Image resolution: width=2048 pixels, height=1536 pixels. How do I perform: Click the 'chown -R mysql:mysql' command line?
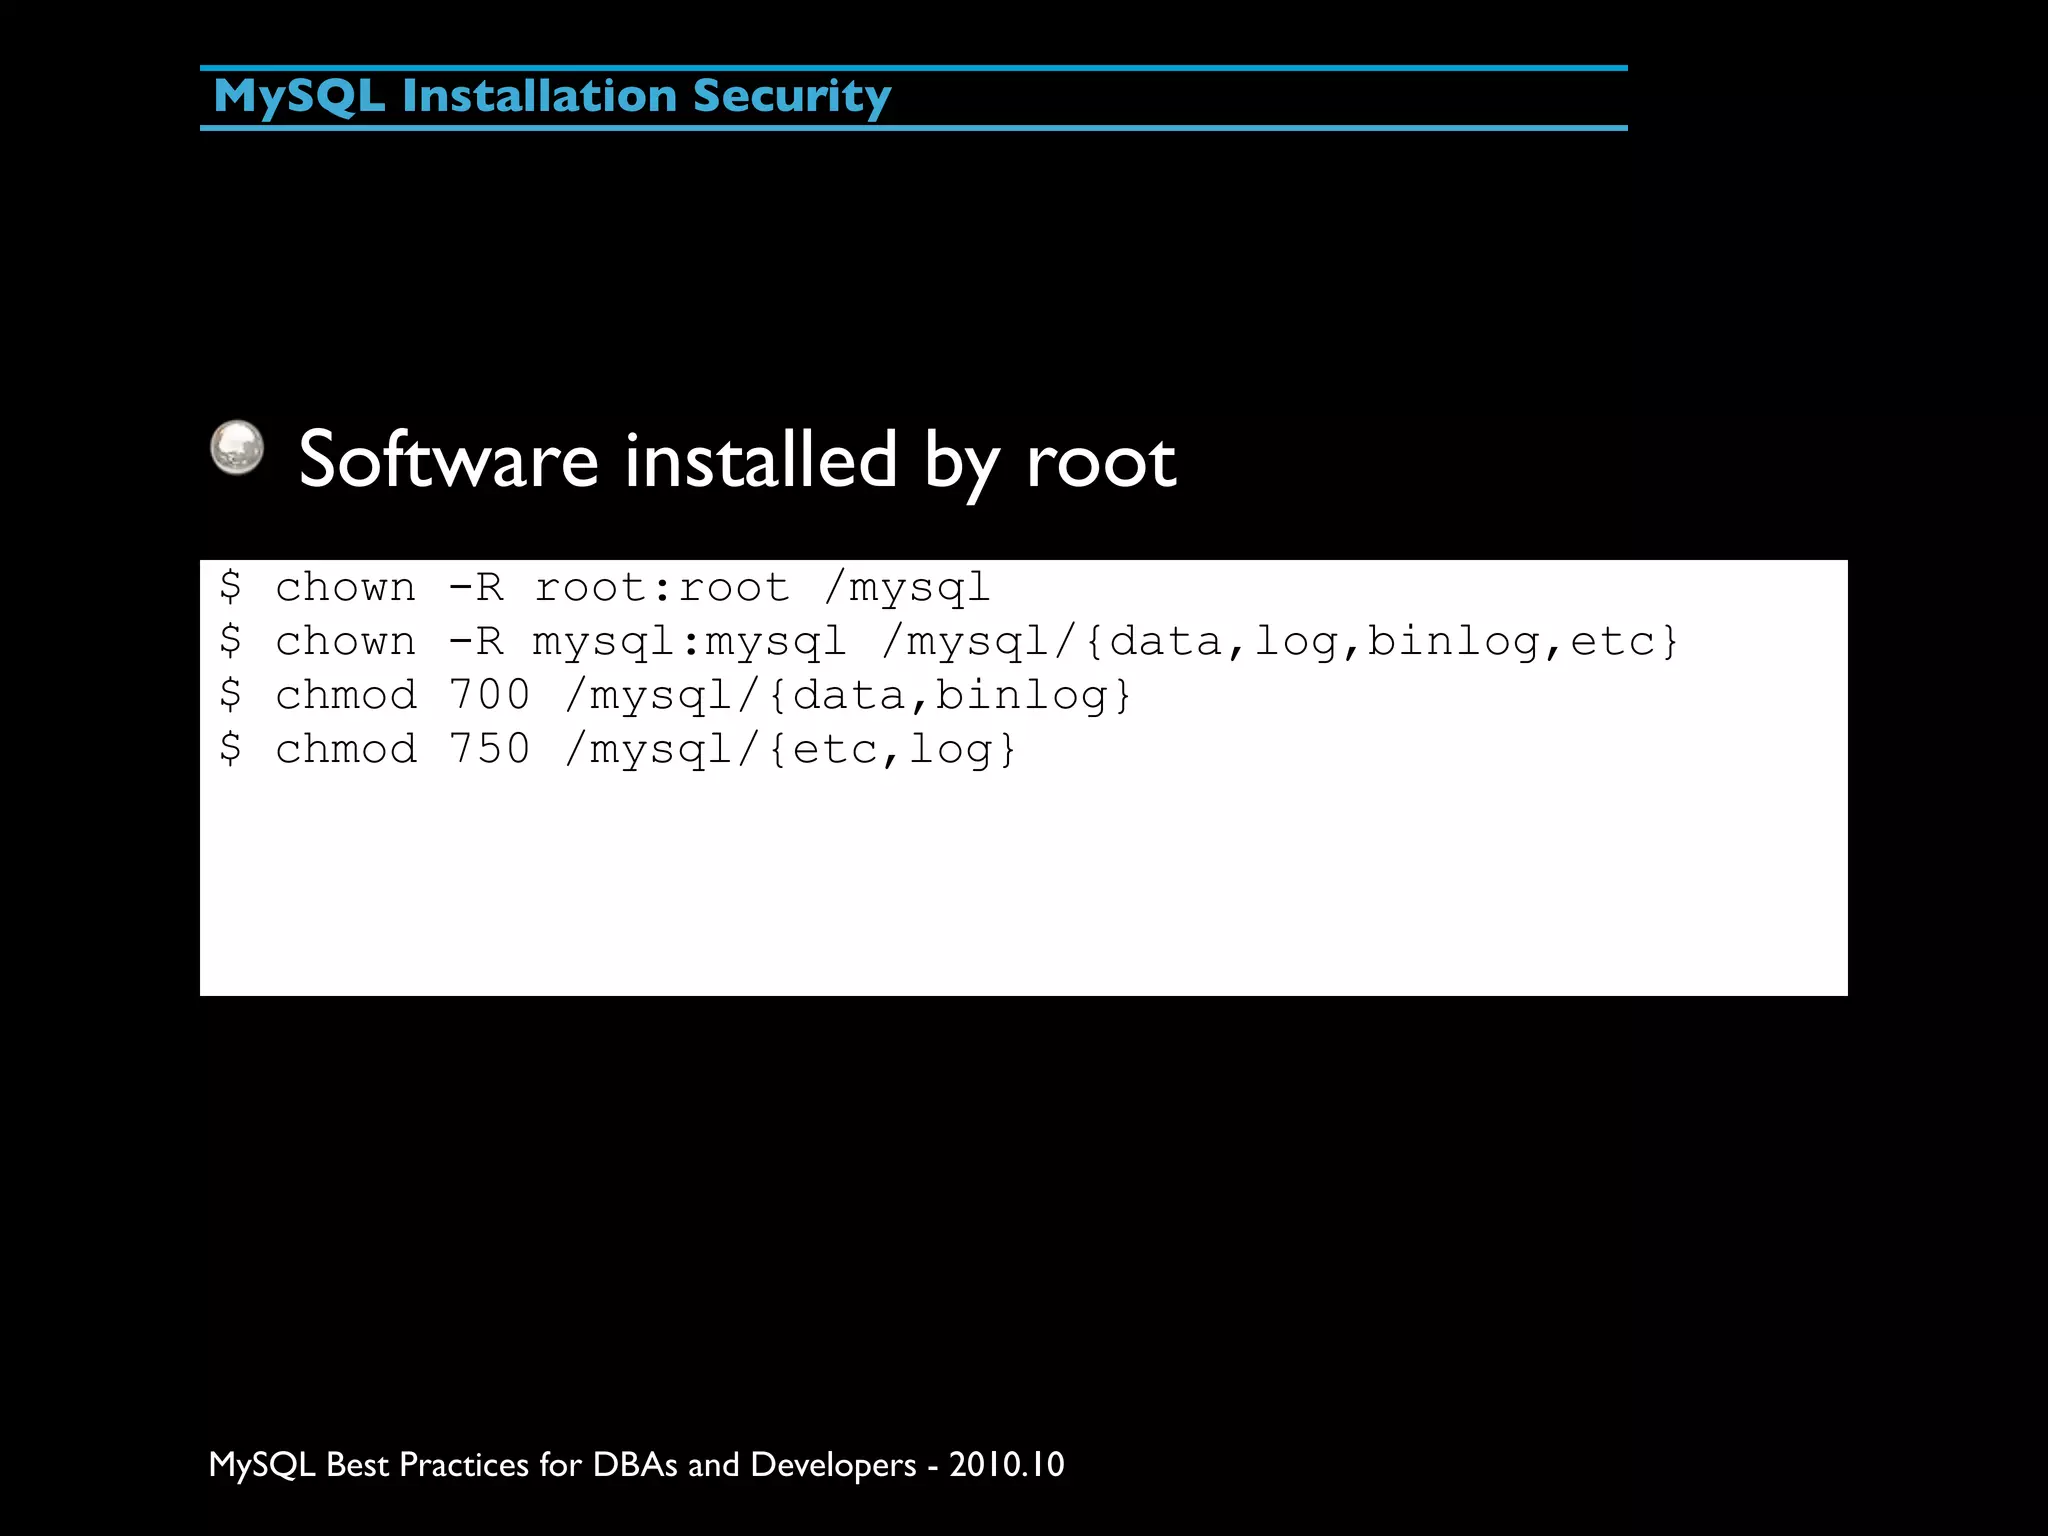coord(950,641)
